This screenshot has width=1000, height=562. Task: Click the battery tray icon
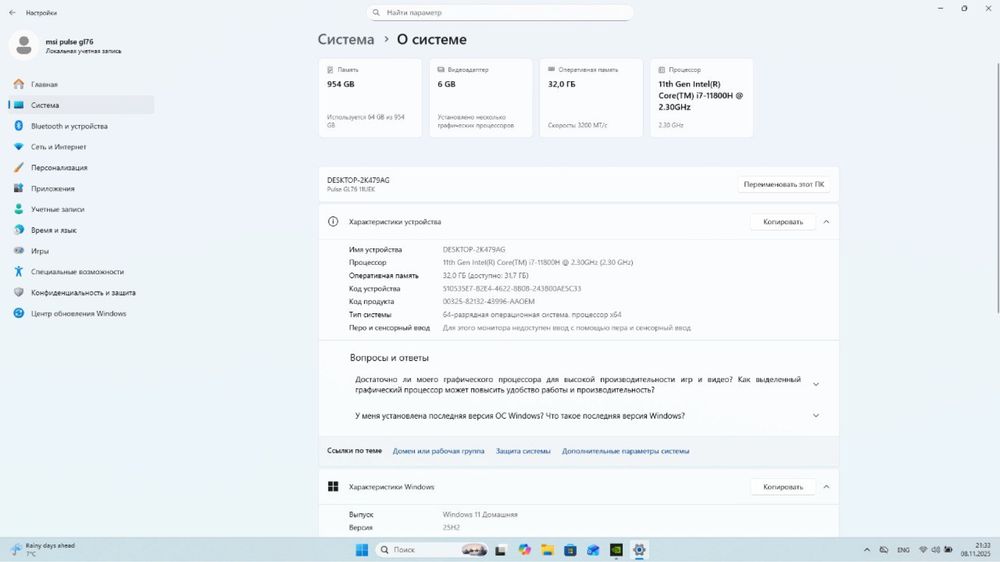[x=948, y=550]
